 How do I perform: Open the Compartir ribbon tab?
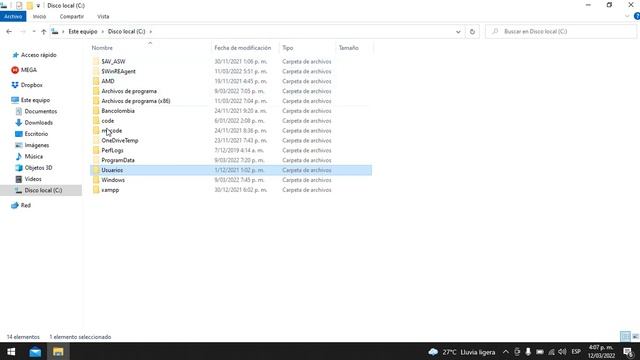click(71, 16)
